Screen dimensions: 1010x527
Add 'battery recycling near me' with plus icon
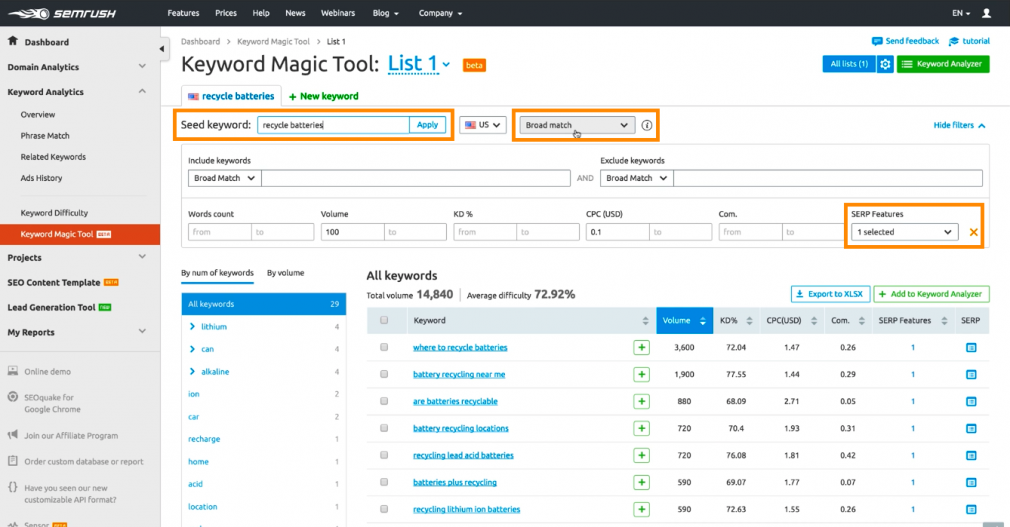(641, 374)
